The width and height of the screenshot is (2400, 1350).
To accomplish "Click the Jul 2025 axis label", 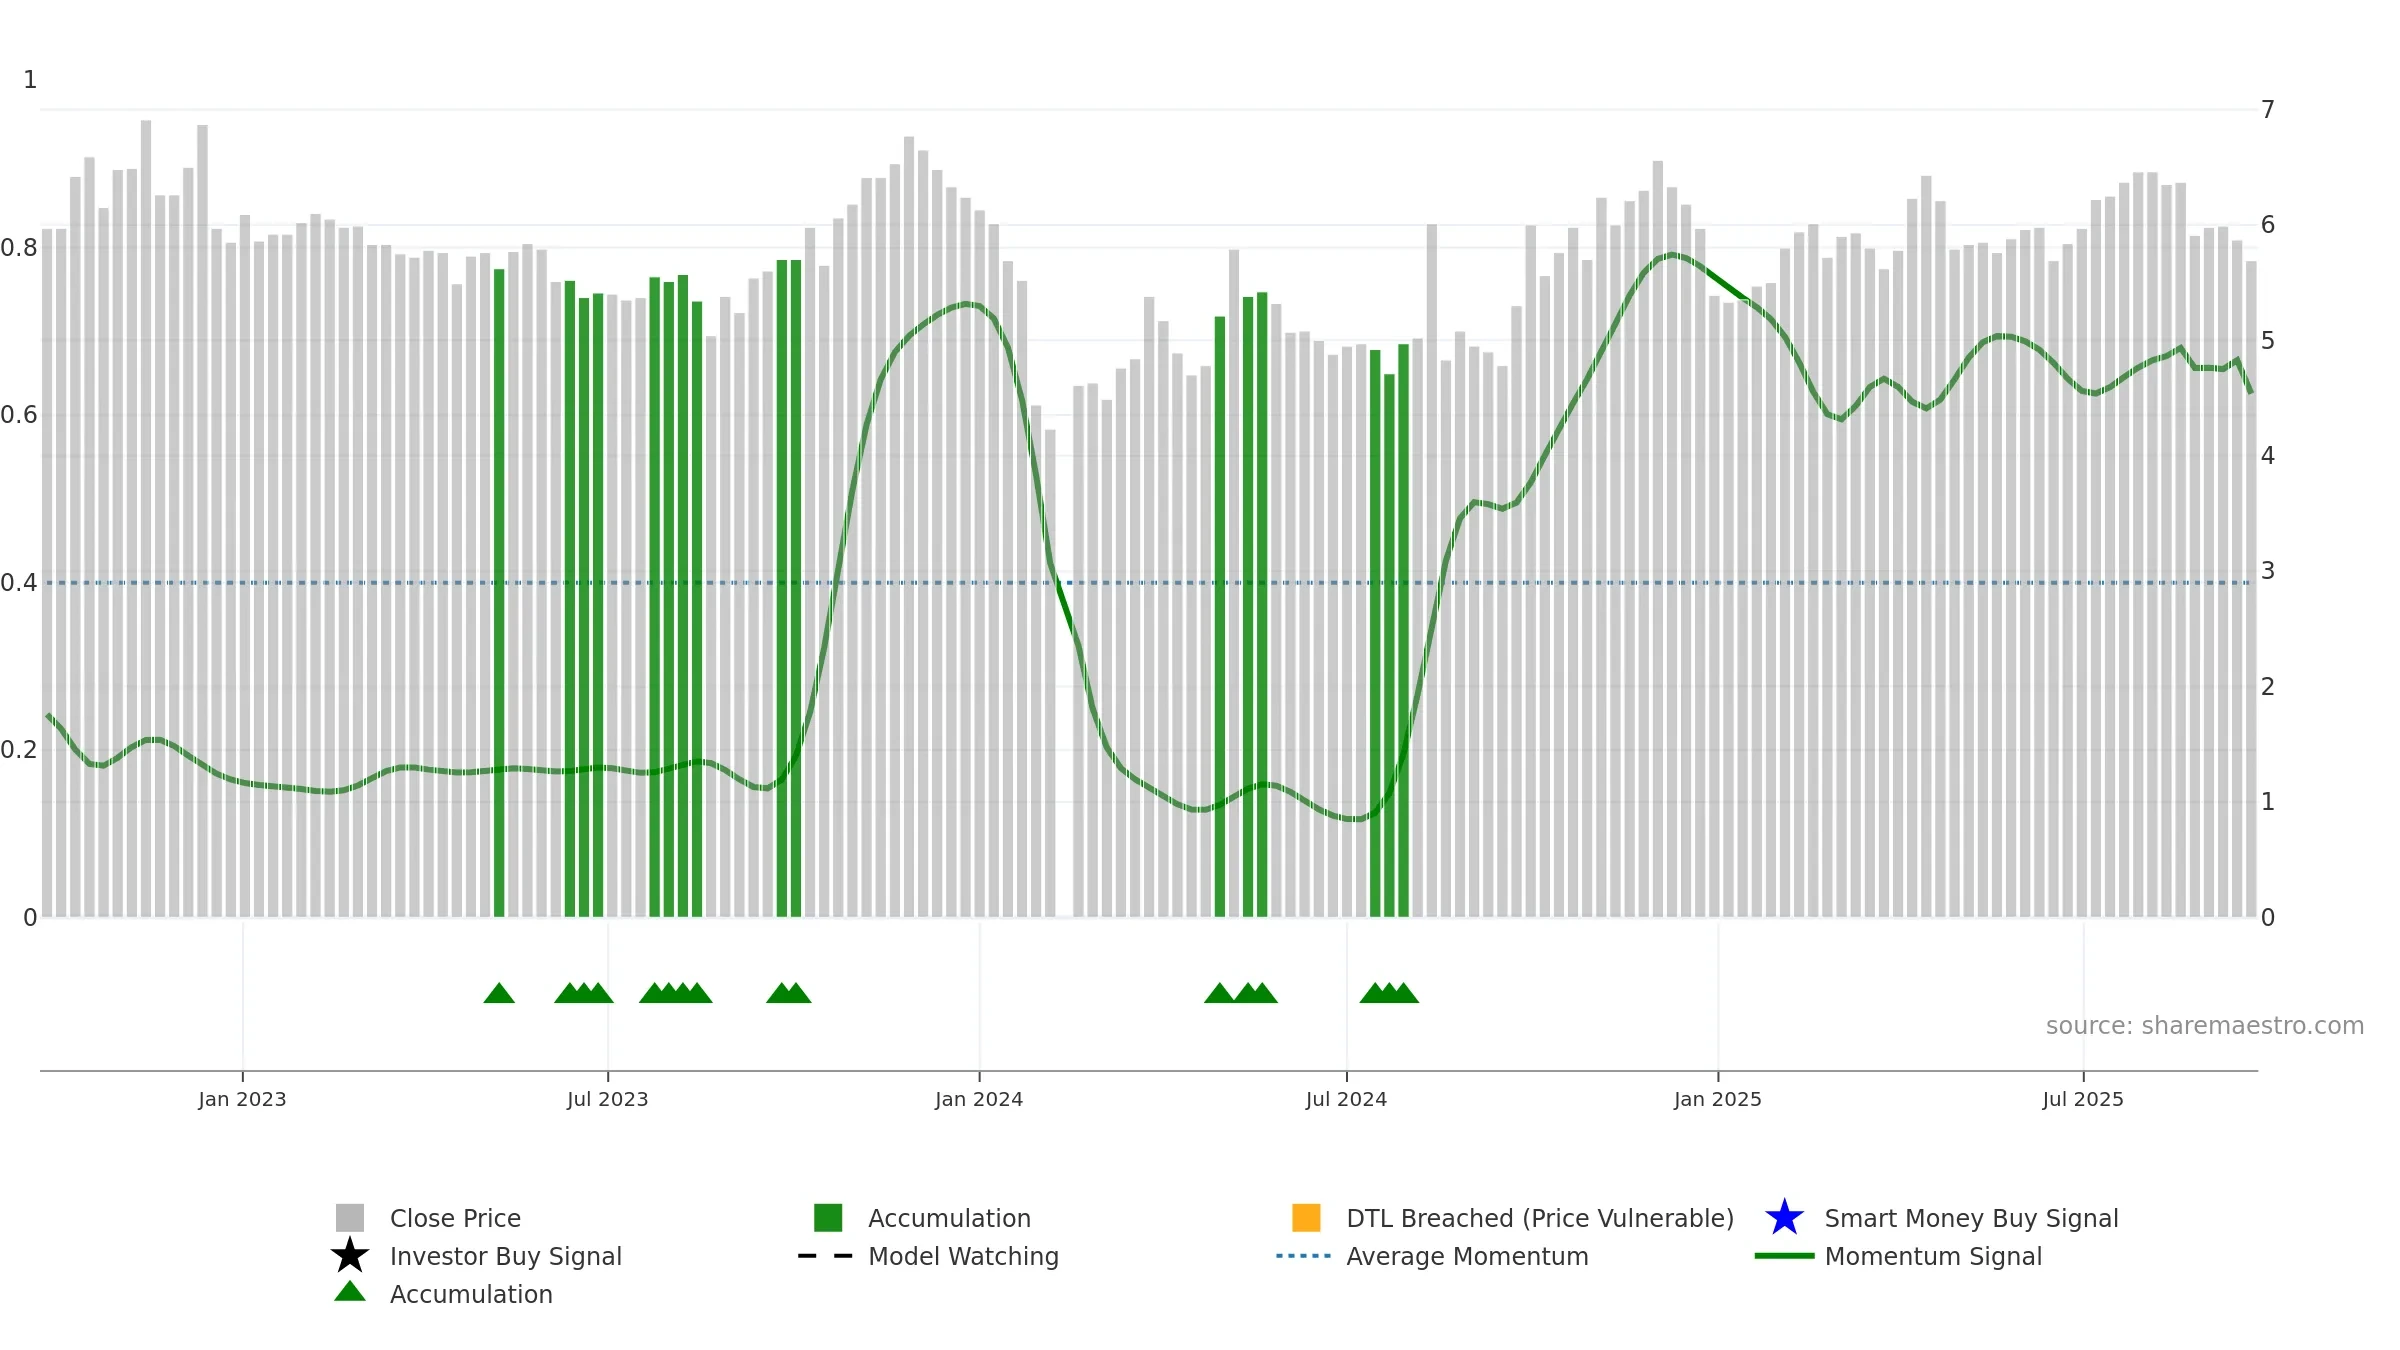I will point(2083,1100).
